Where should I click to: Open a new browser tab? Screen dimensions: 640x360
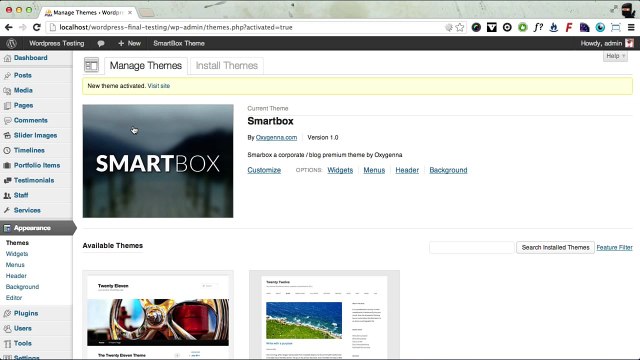[x=146, y=13]
